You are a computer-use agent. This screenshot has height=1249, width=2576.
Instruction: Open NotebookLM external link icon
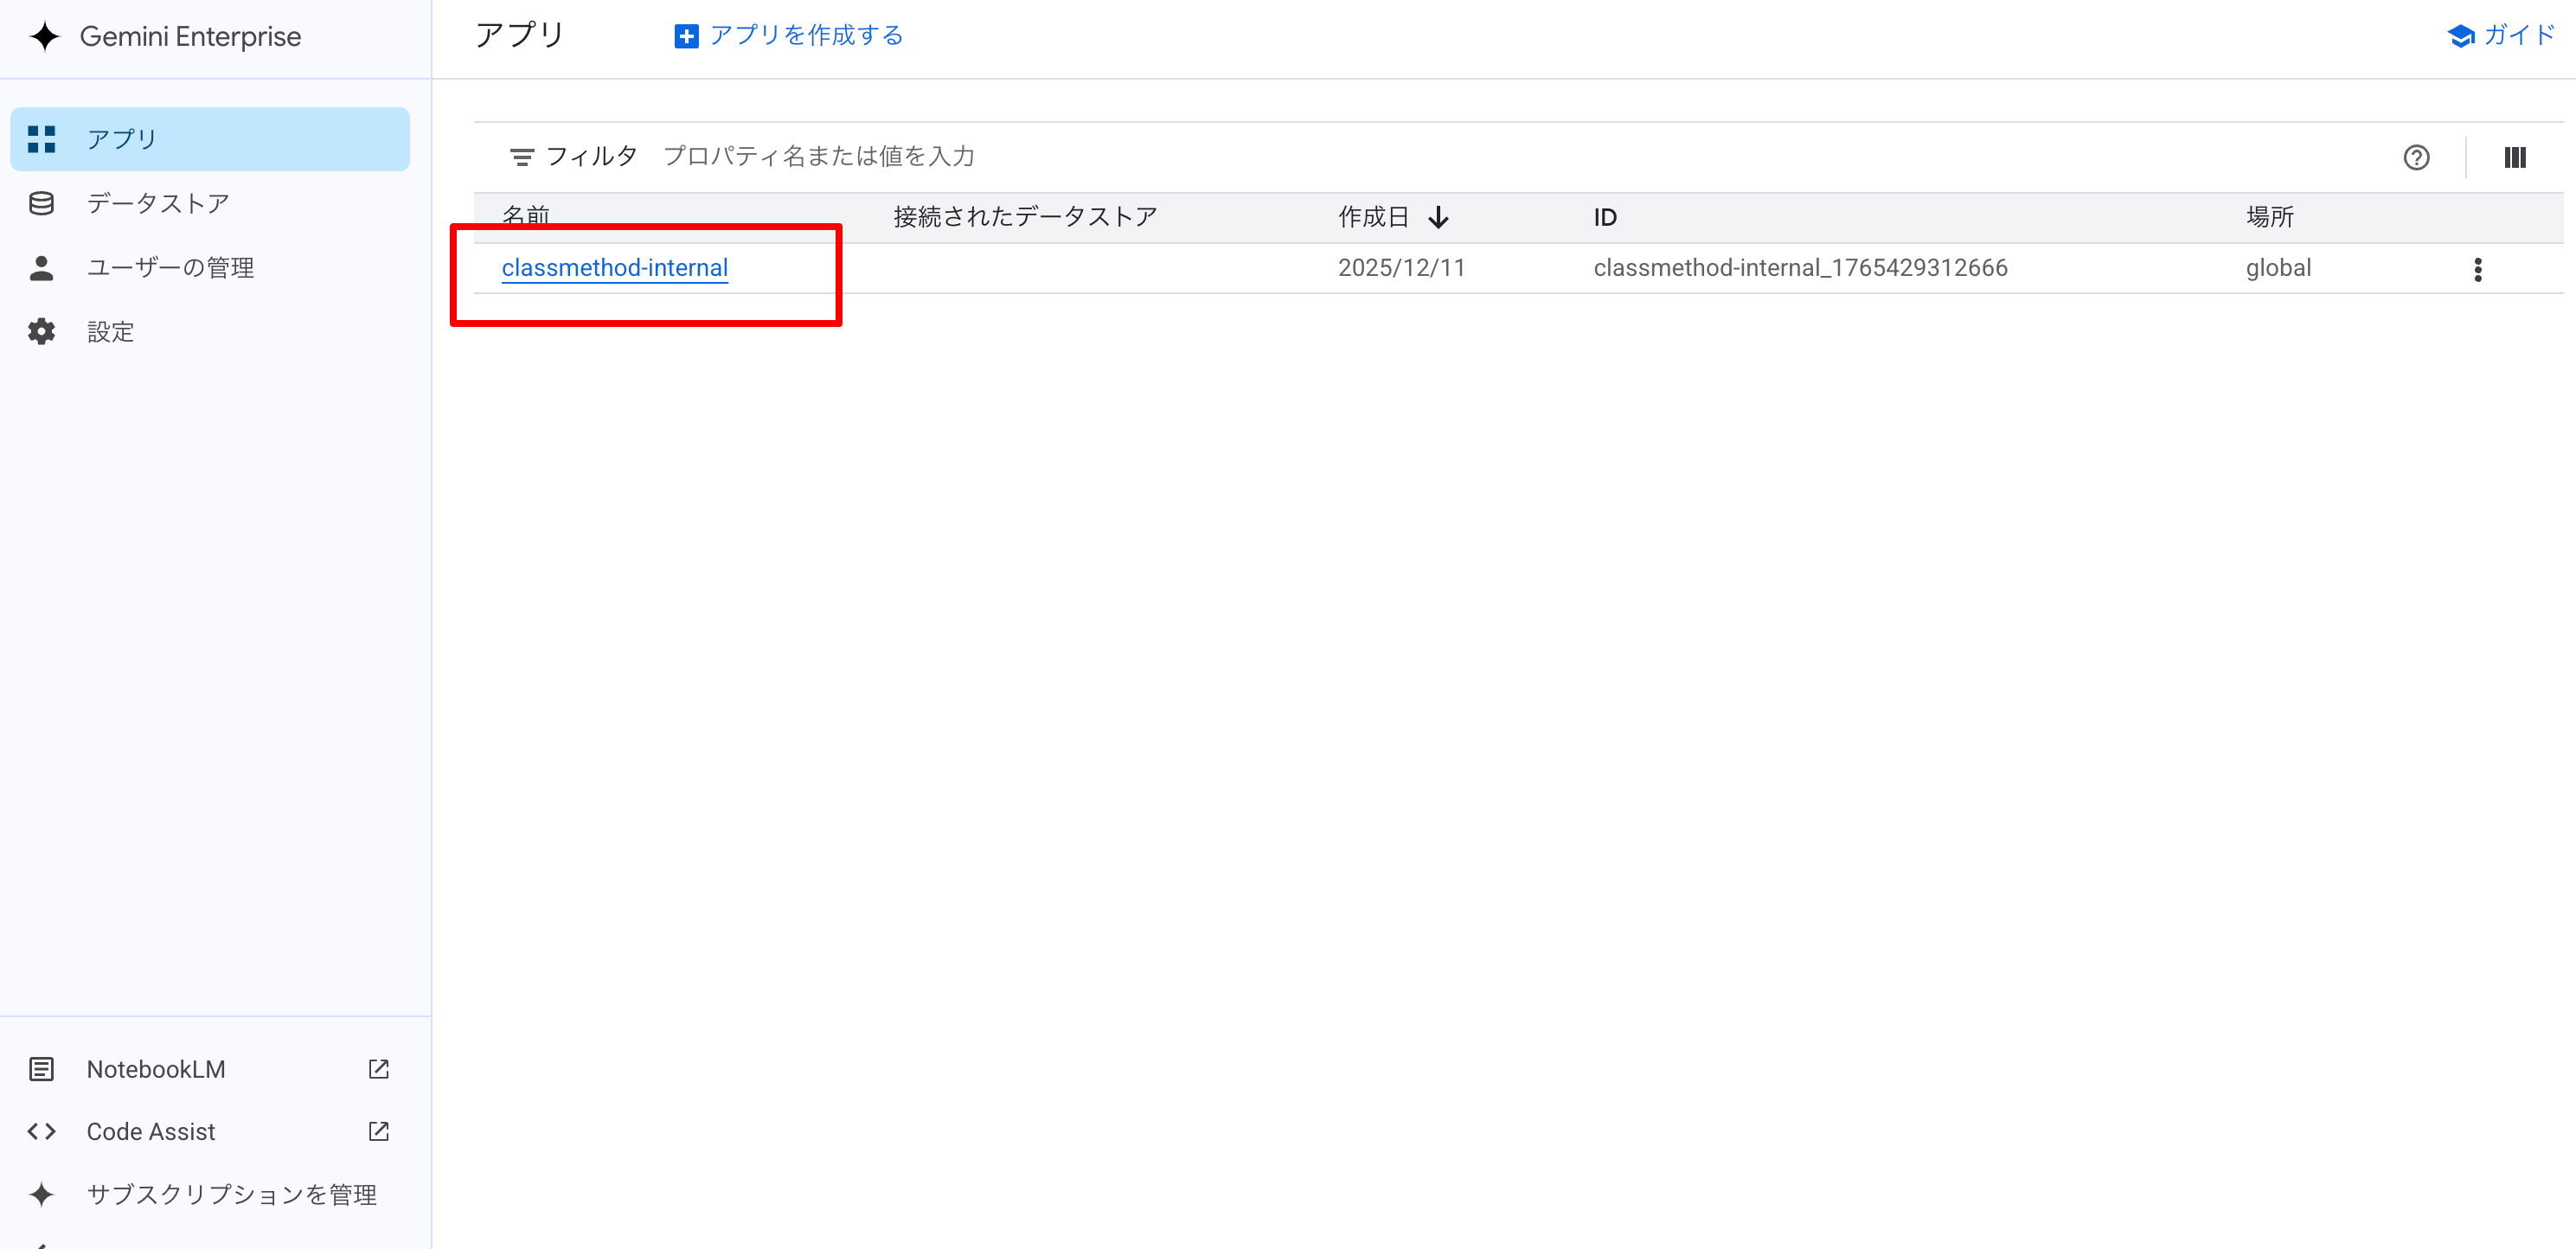(x=378, y=1069)
